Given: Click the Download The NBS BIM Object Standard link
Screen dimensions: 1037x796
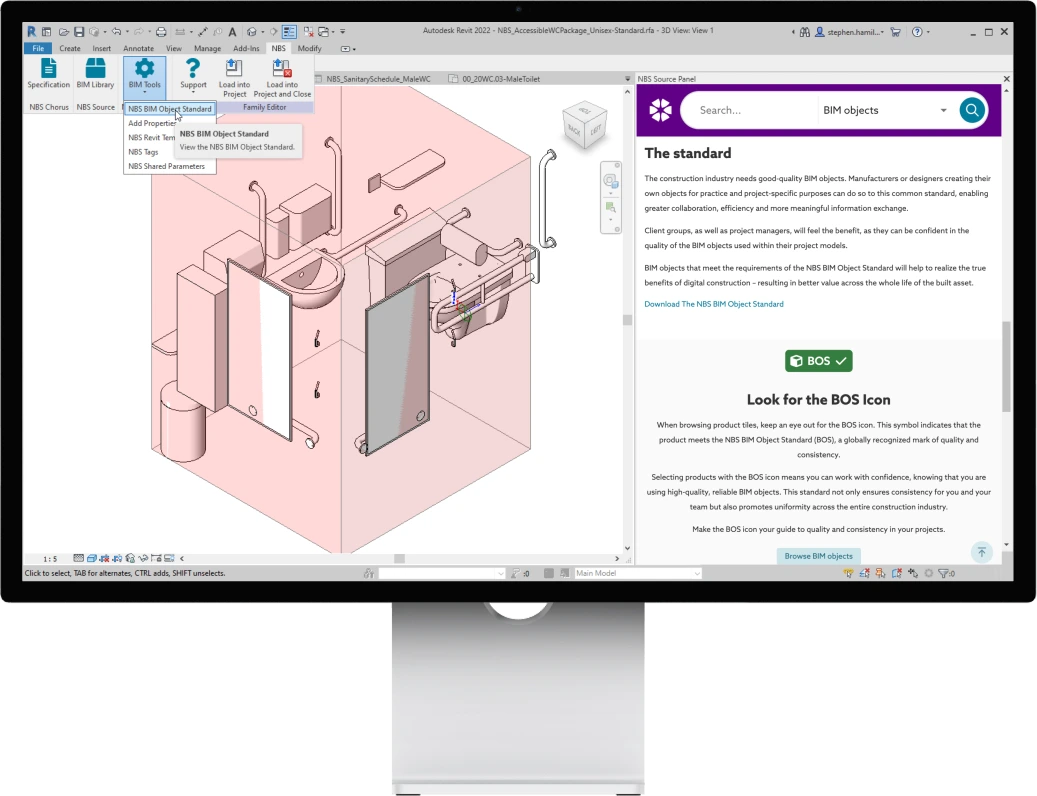Looking at the screenshot, I should coord(714,303).
